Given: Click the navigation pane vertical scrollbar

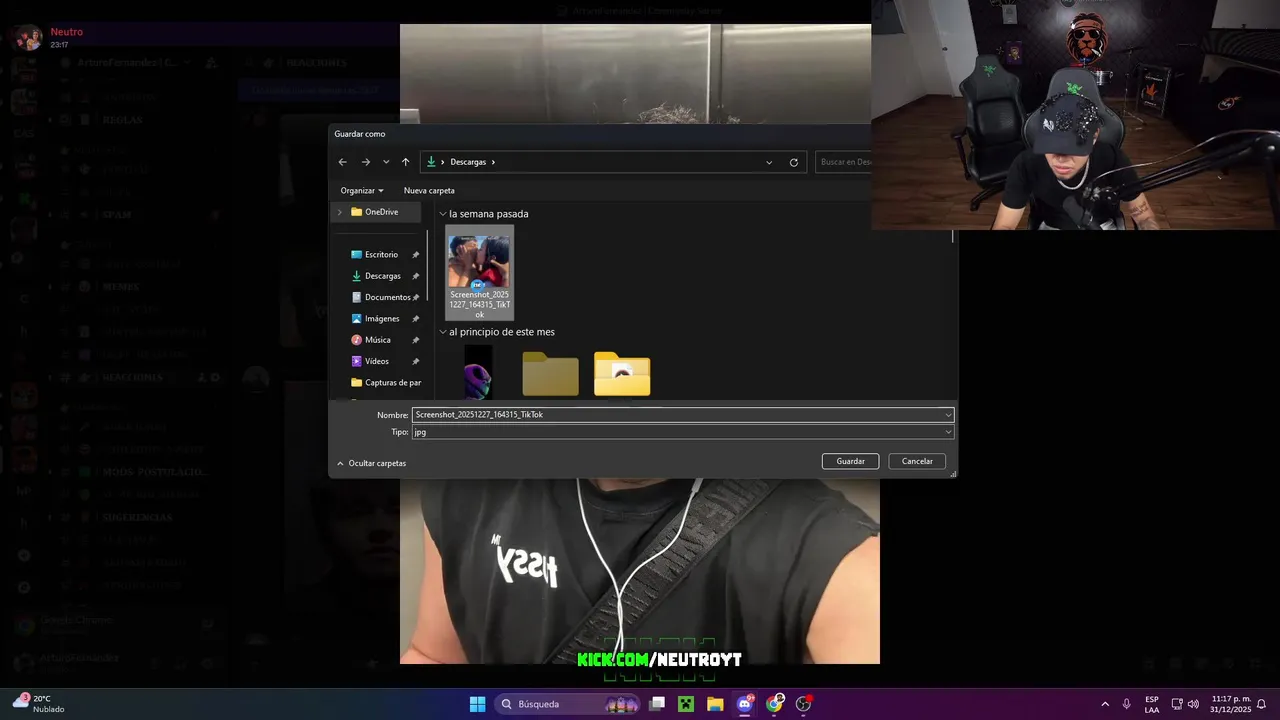Looking at the screenshot, I should (427, 265).
